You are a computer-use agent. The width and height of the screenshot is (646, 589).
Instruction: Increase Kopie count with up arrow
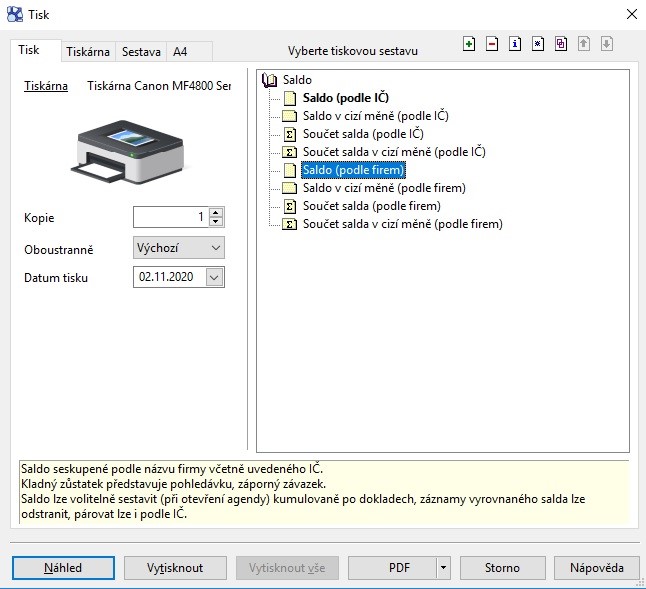click(217, 212)
